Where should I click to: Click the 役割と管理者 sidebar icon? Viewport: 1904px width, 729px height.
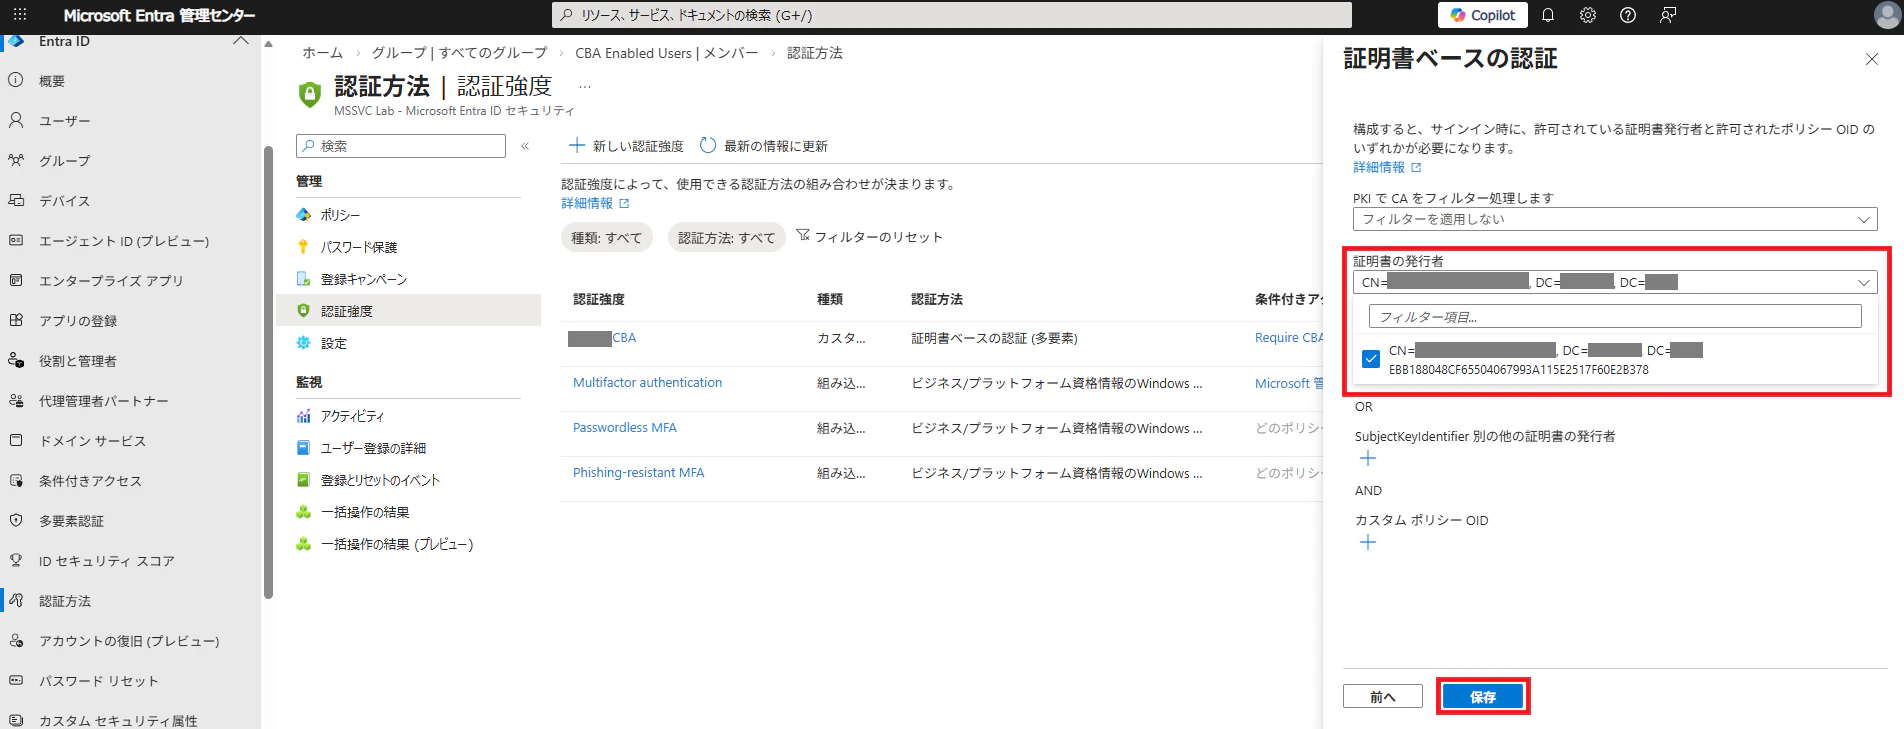click(16, 360)
